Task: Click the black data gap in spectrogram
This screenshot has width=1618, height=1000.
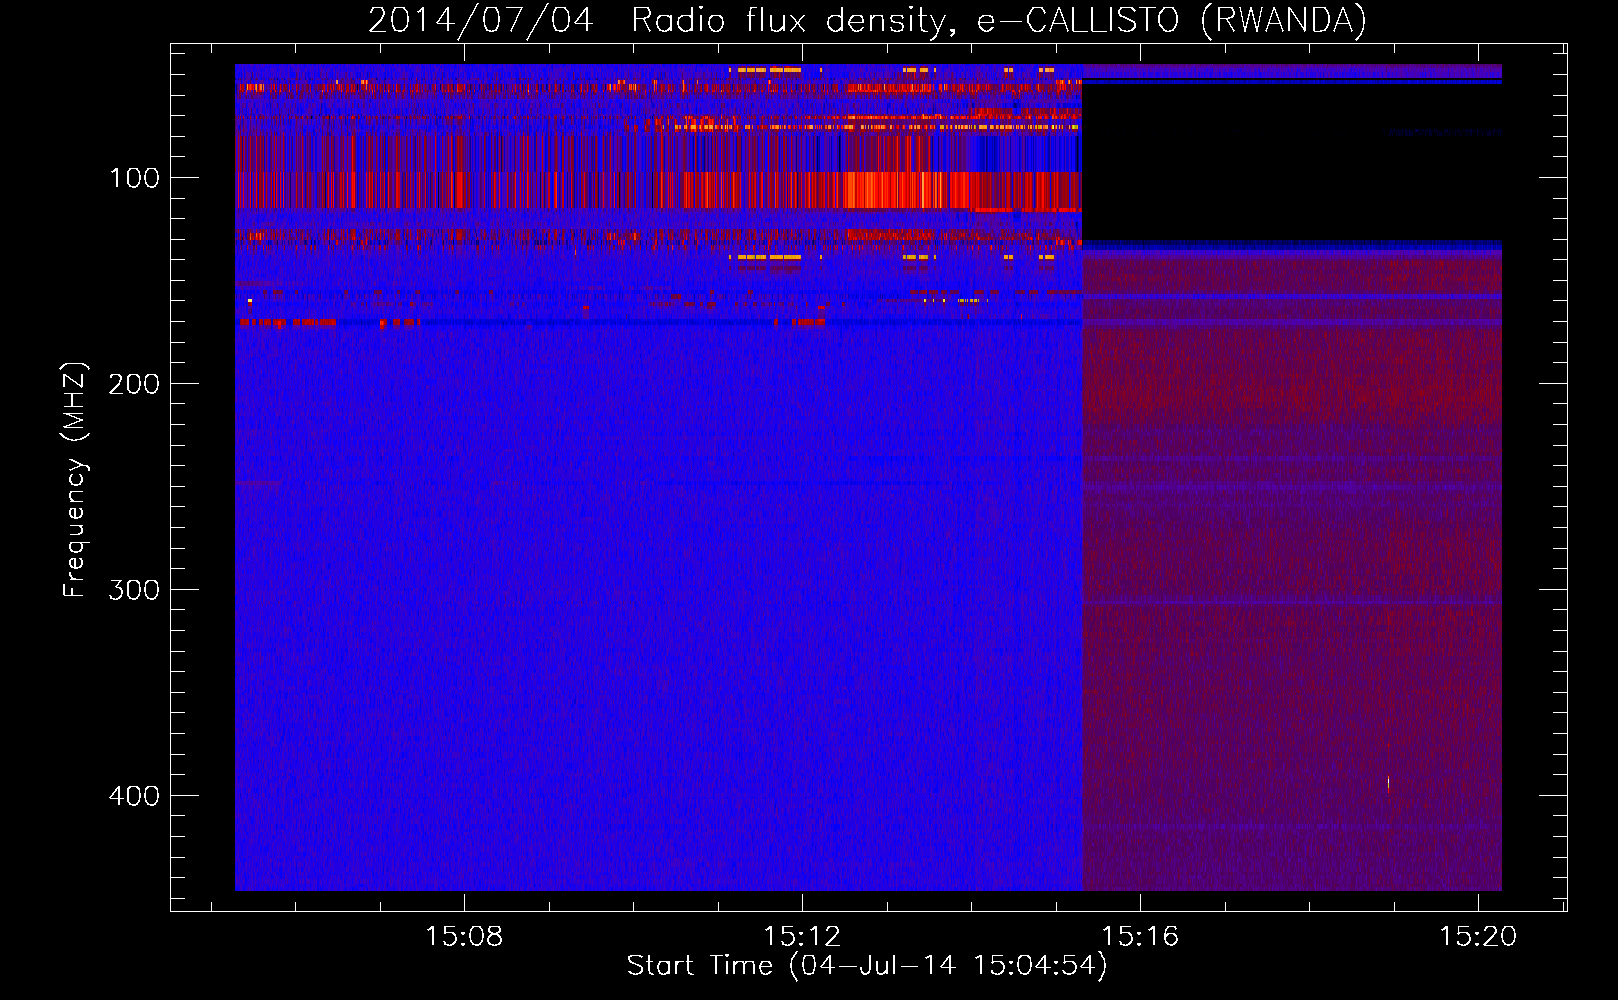Action: click(x=1292, y=161)
